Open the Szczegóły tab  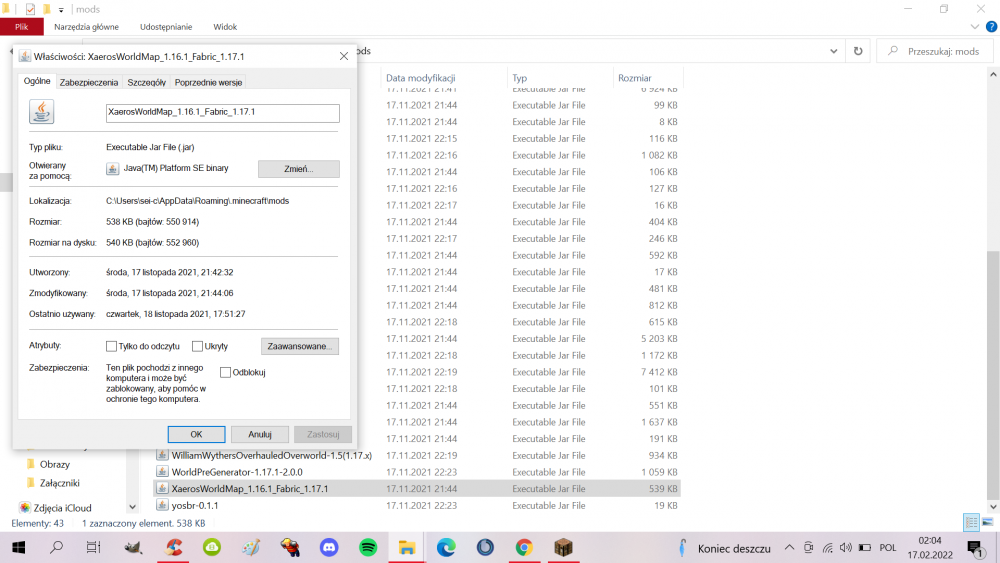coord(146,82)
